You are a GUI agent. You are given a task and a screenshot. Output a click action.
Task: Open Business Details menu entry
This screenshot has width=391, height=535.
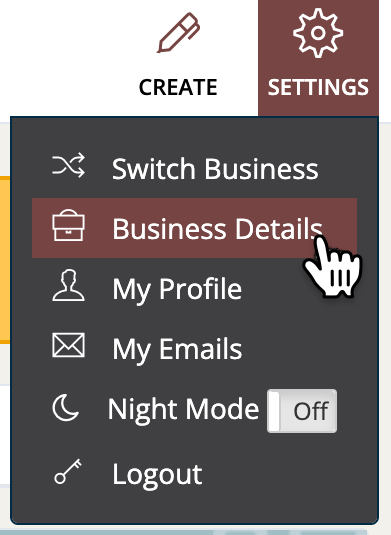coord(194,228)
